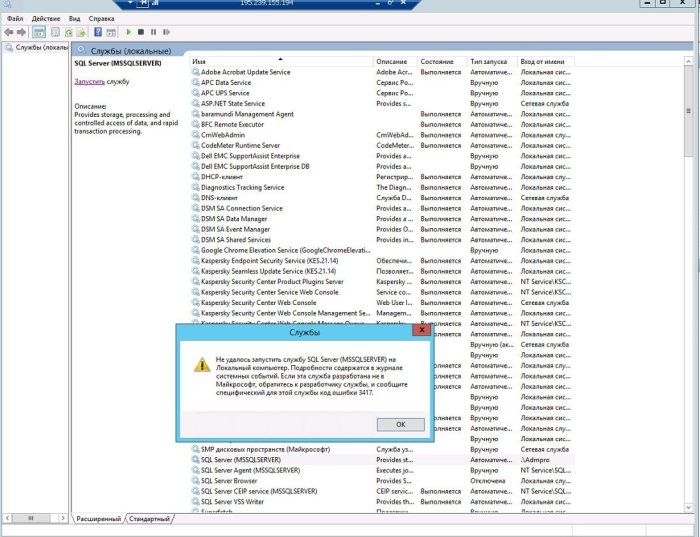700x537 pixels.
Task: Click the Restart service toolbar icon
Action: point(167,32)
